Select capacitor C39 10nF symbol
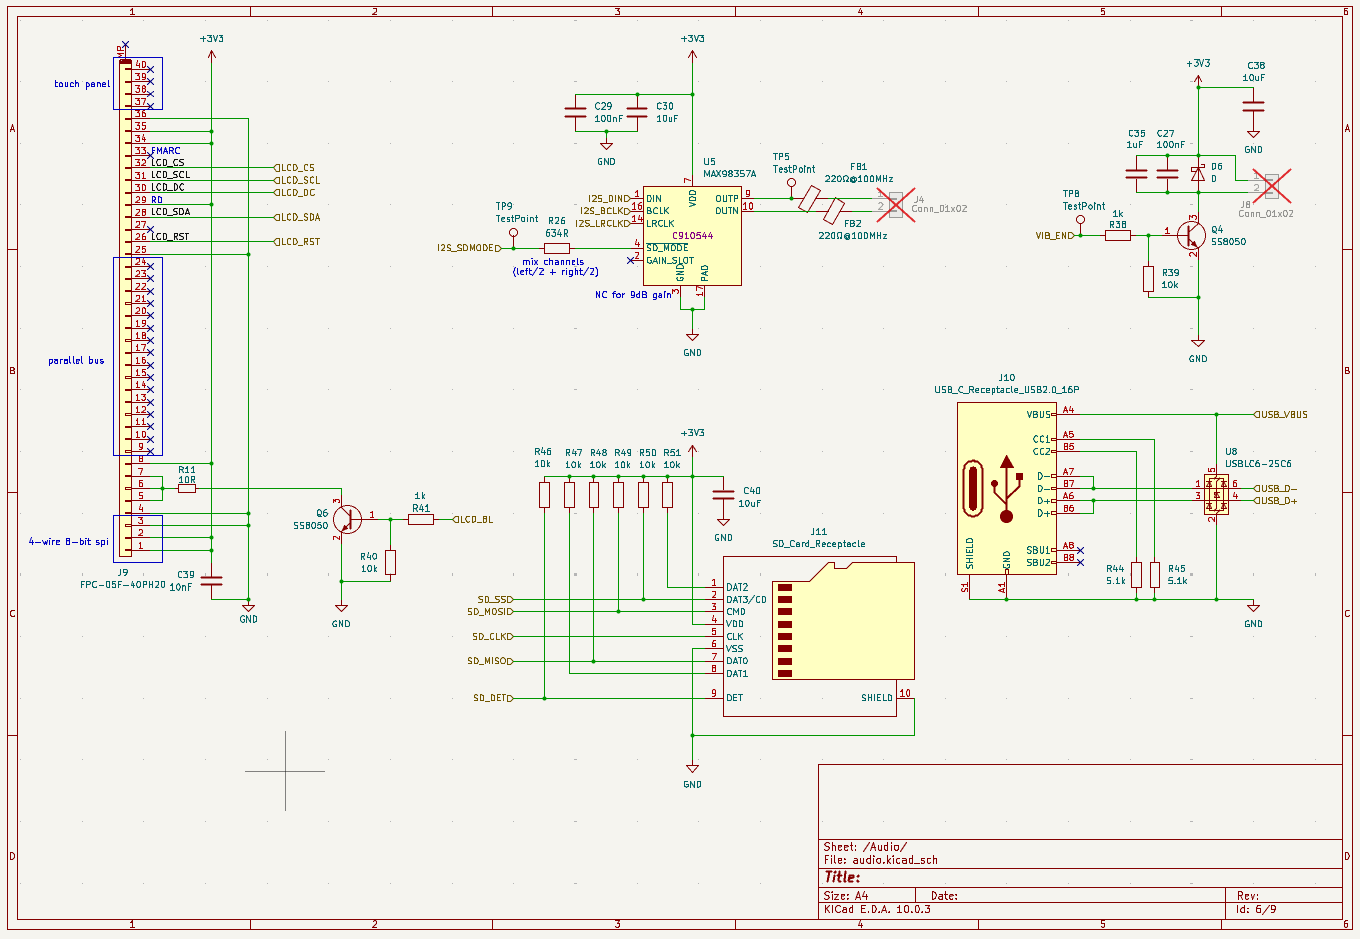 pos(211,581)
